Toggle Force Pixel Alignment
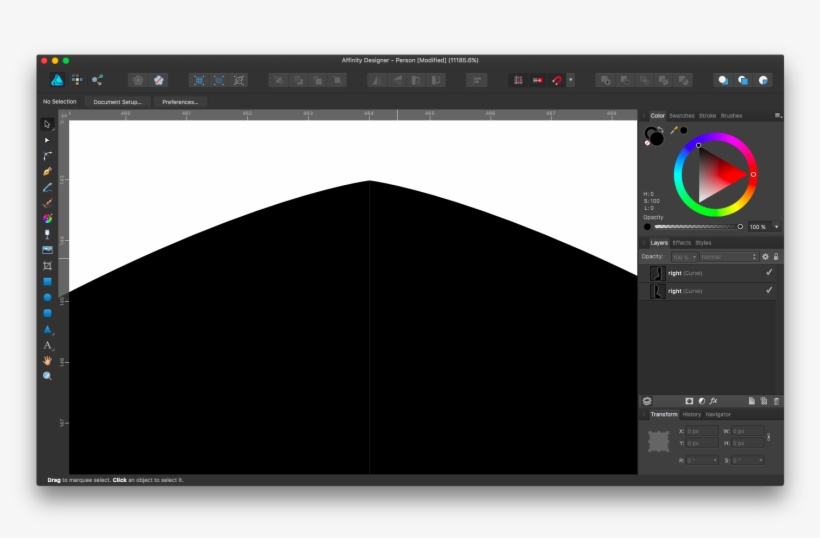This screenshot has width=820, height=538. click(518, 80)
